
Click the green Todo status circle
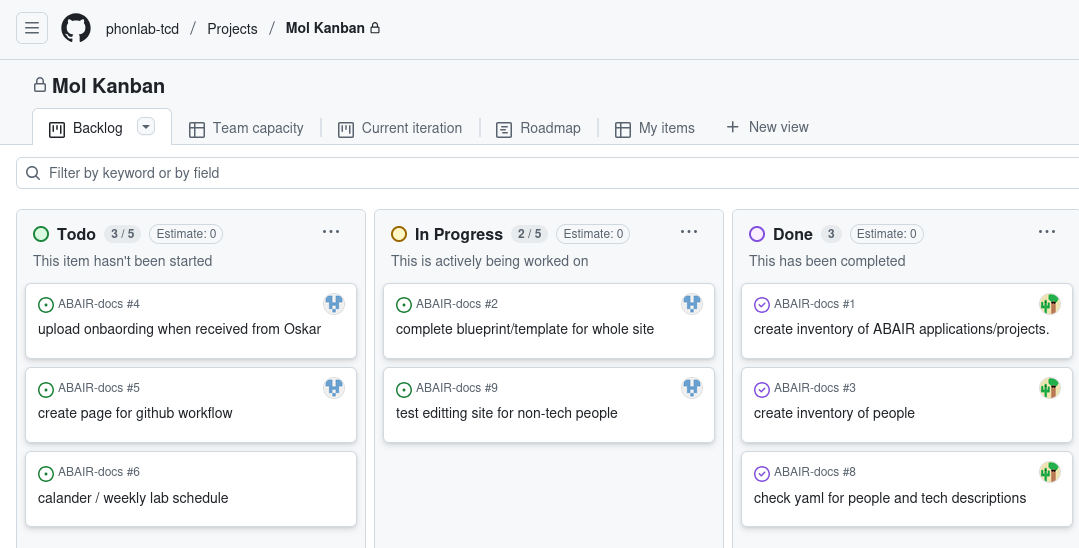point(41,234)
